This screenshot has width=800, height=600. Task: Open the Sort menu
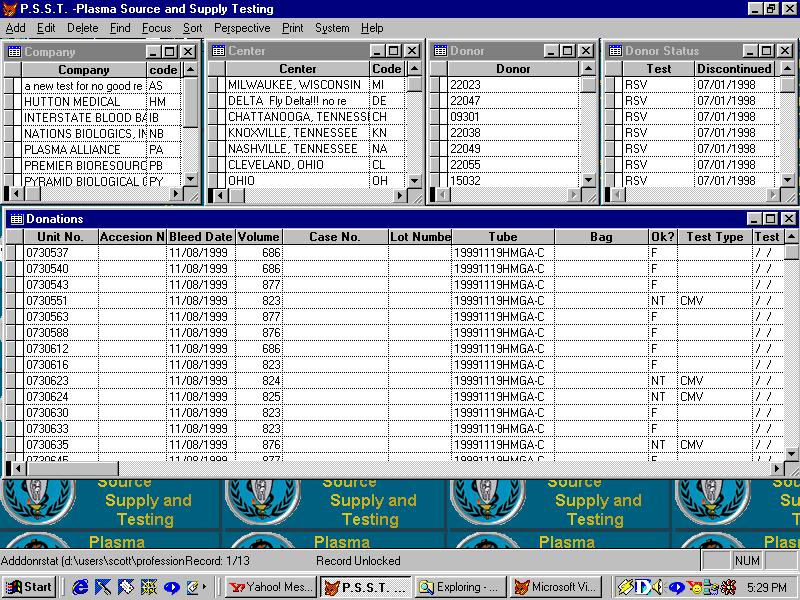[x=192, y=28]
